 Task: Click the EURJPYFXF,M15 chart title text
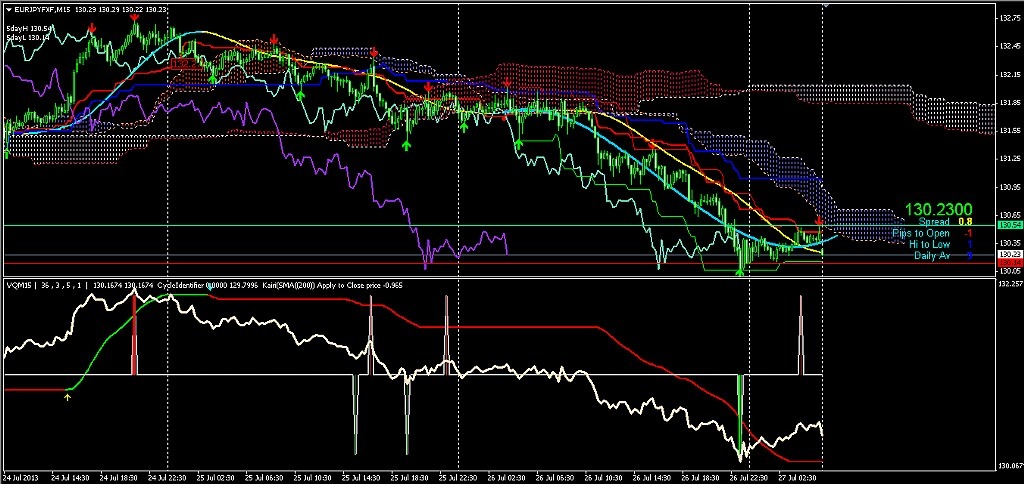pos(42,10)
